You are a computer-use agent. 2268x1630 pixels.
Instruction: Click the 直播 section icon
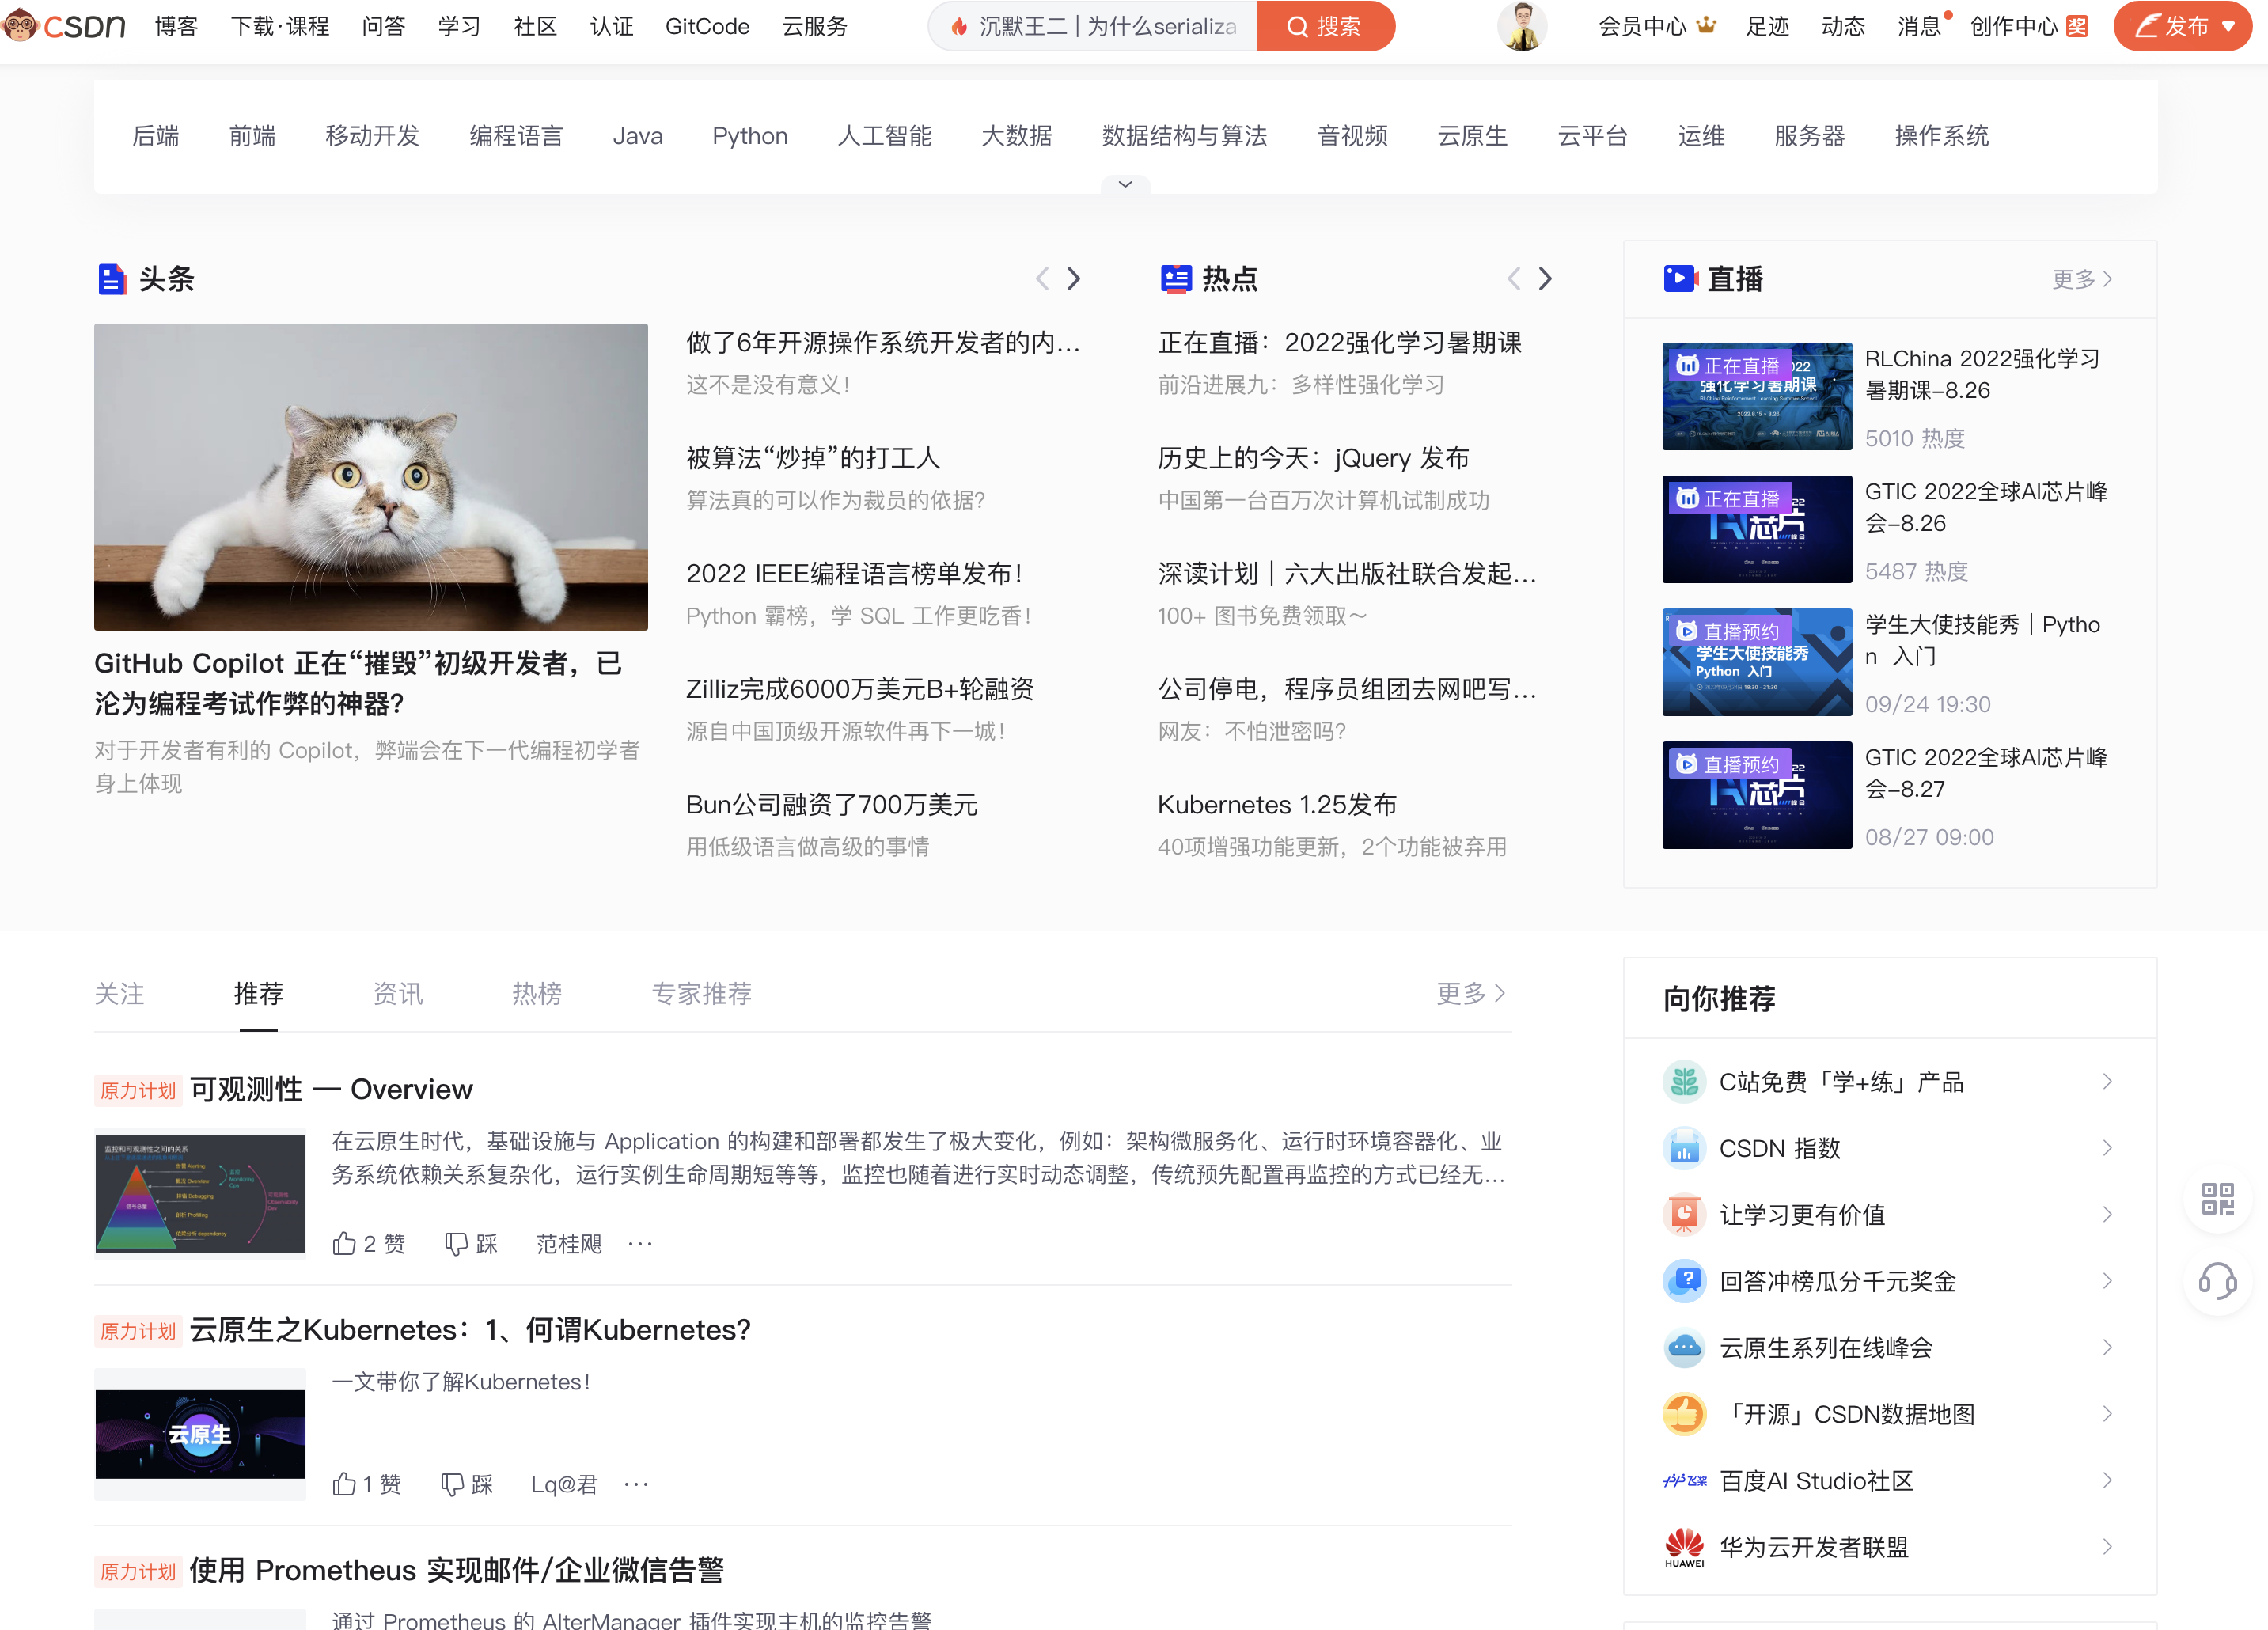(1680, 279)
